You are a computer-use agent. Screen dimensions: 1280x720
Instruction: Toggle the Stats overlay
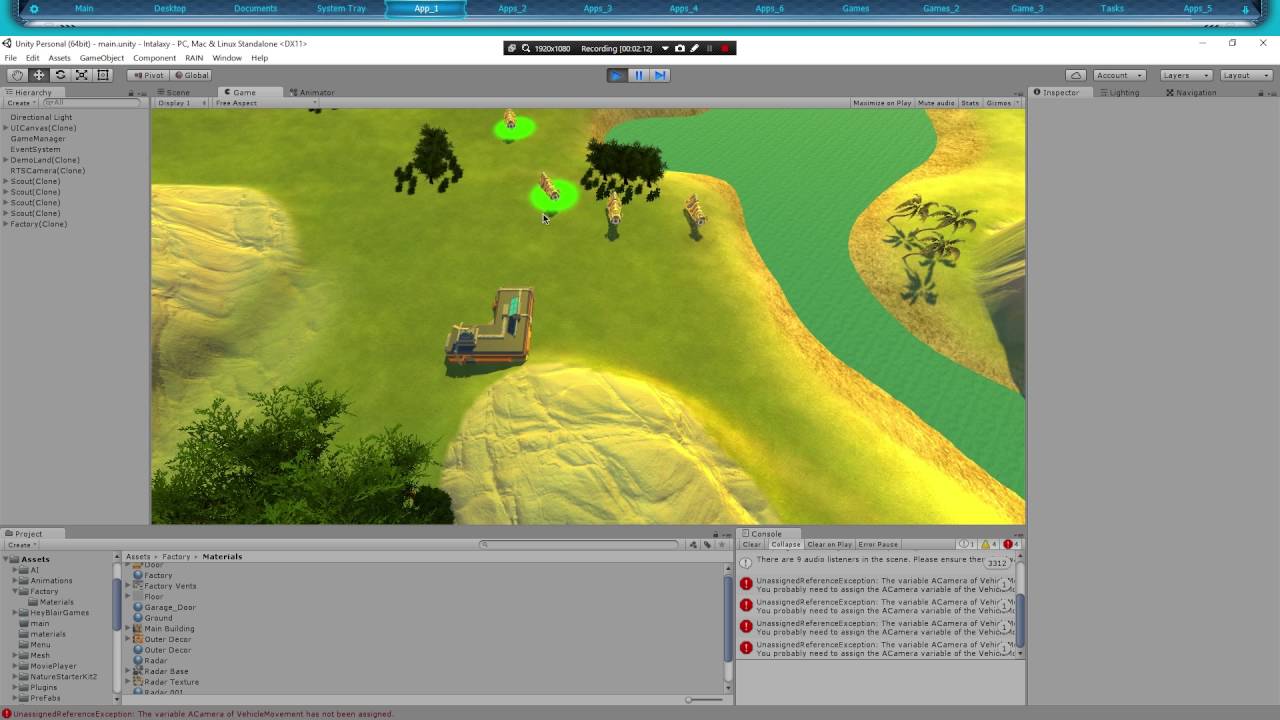tap(970, 103)
